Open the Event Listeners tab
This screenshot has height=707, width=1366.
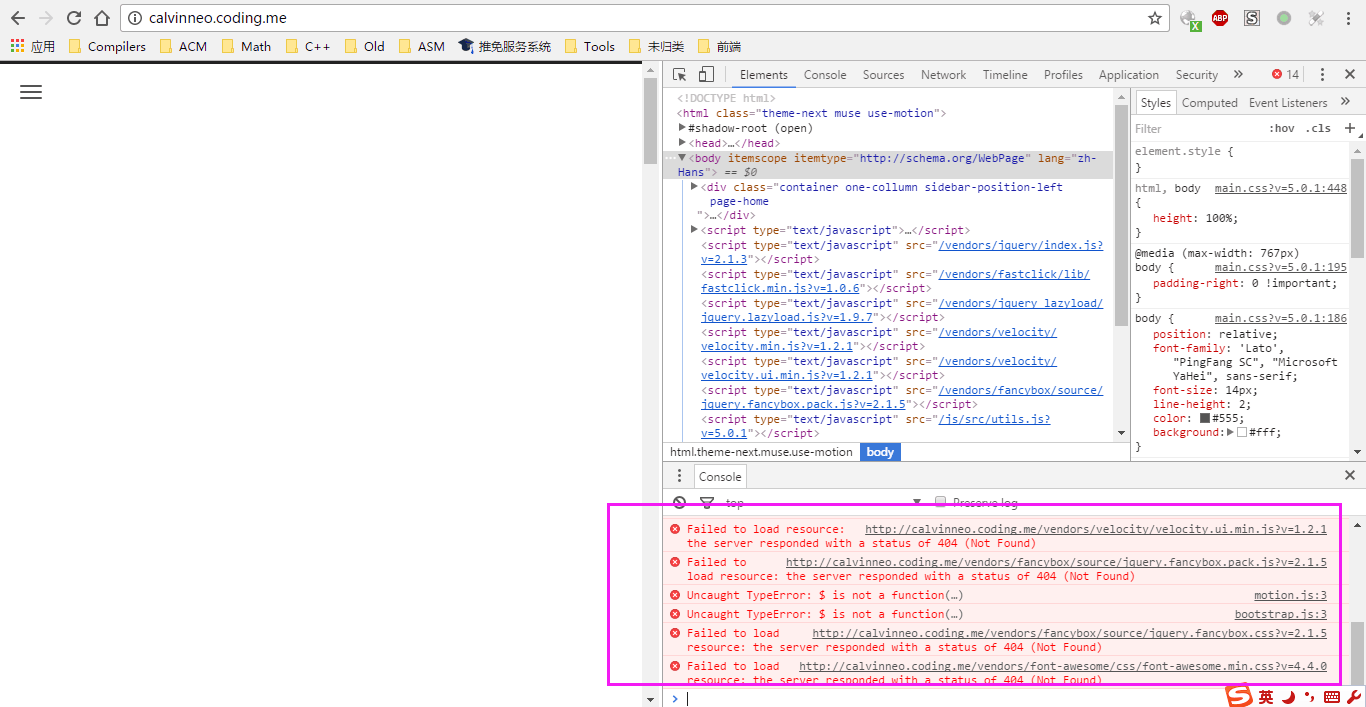pyautogui.click(x=1288, y=102)
